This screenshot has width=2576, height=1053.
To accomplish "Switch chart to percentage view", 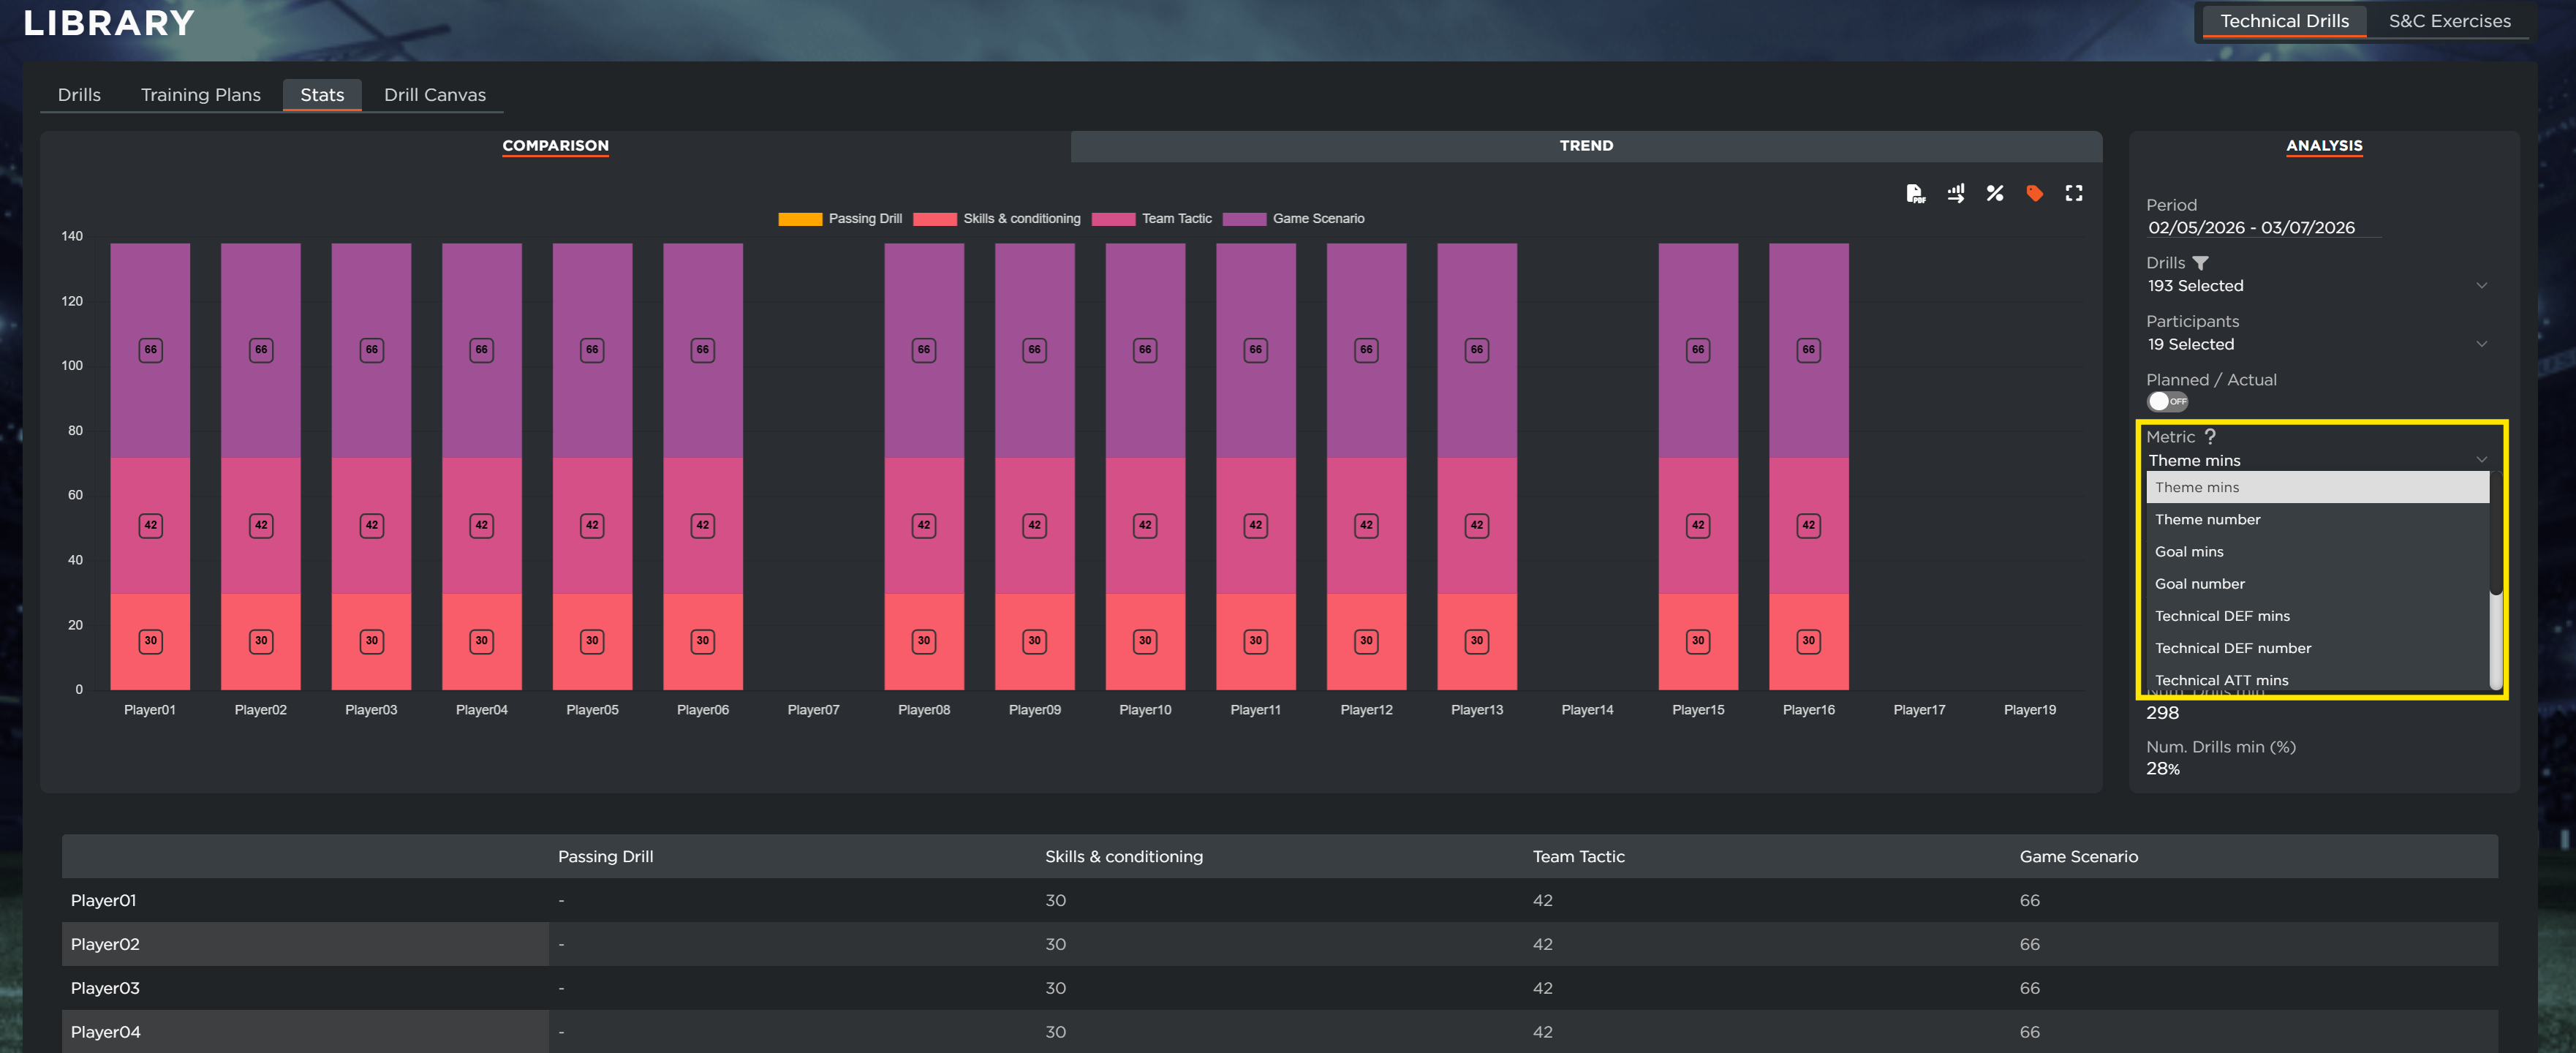I will (1994, 194).
